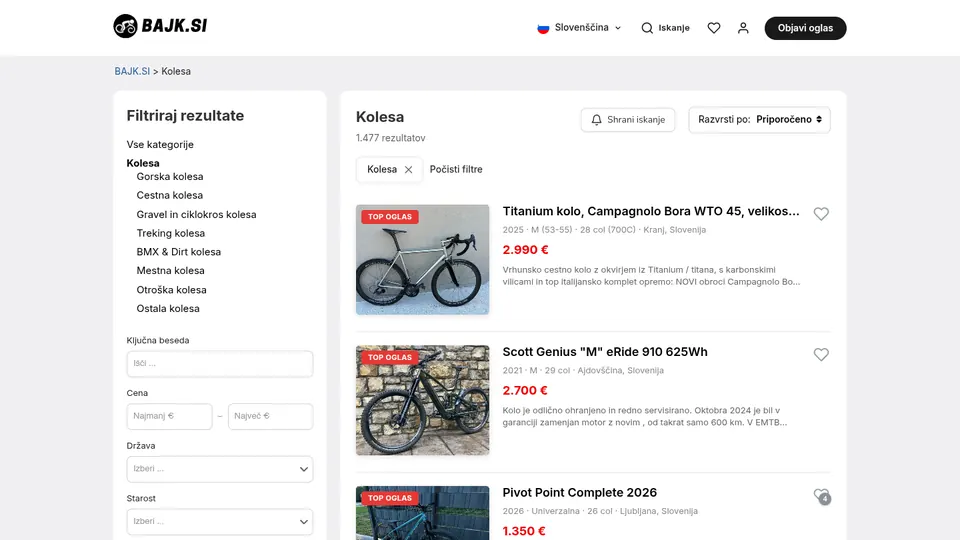Focus the Ključna beseda search field

coord(220,364)
